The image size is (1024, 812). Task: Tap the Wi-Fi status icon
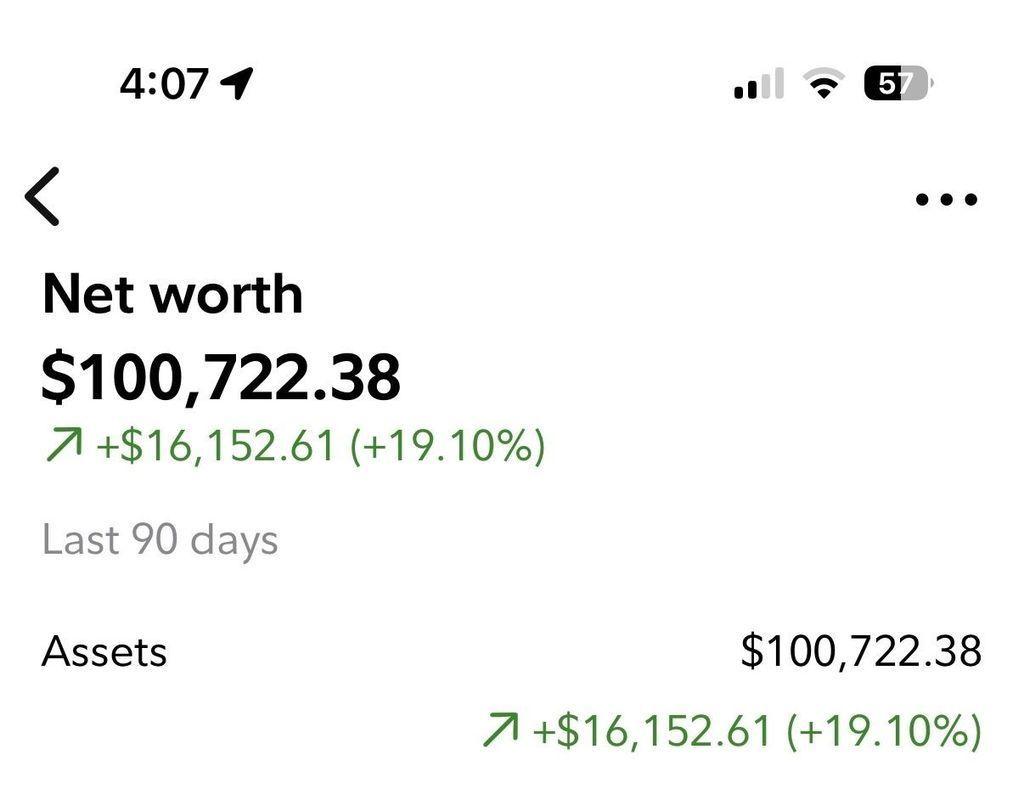click(824, 85)
